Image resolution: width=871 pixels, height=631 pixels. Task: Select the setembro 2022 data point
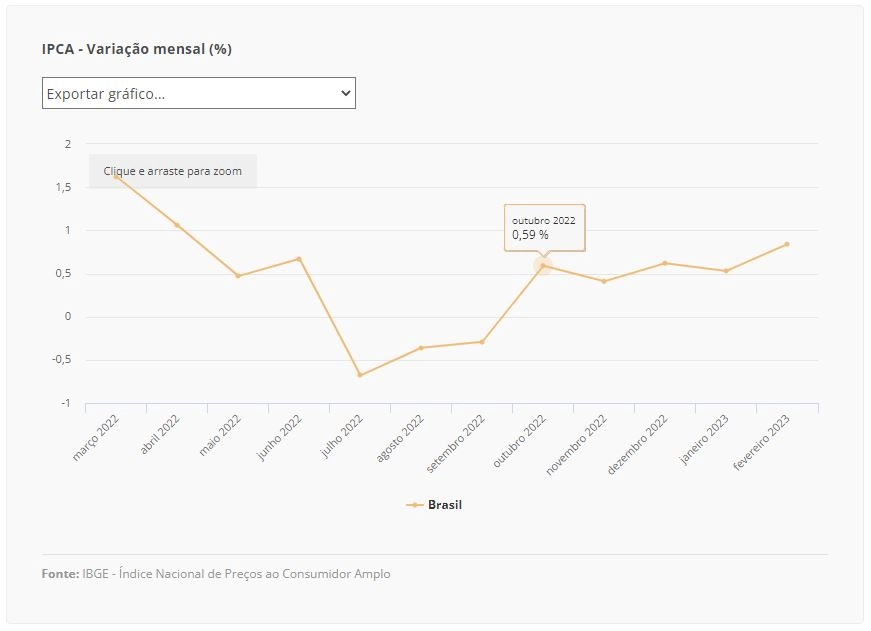[482, 342]
